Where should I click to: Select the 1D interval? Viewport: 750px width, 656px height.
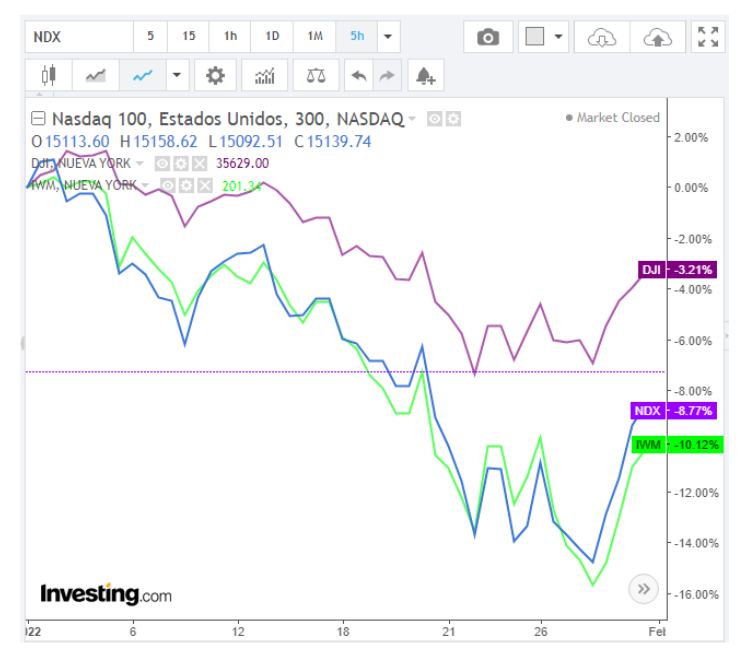(272, 37)
